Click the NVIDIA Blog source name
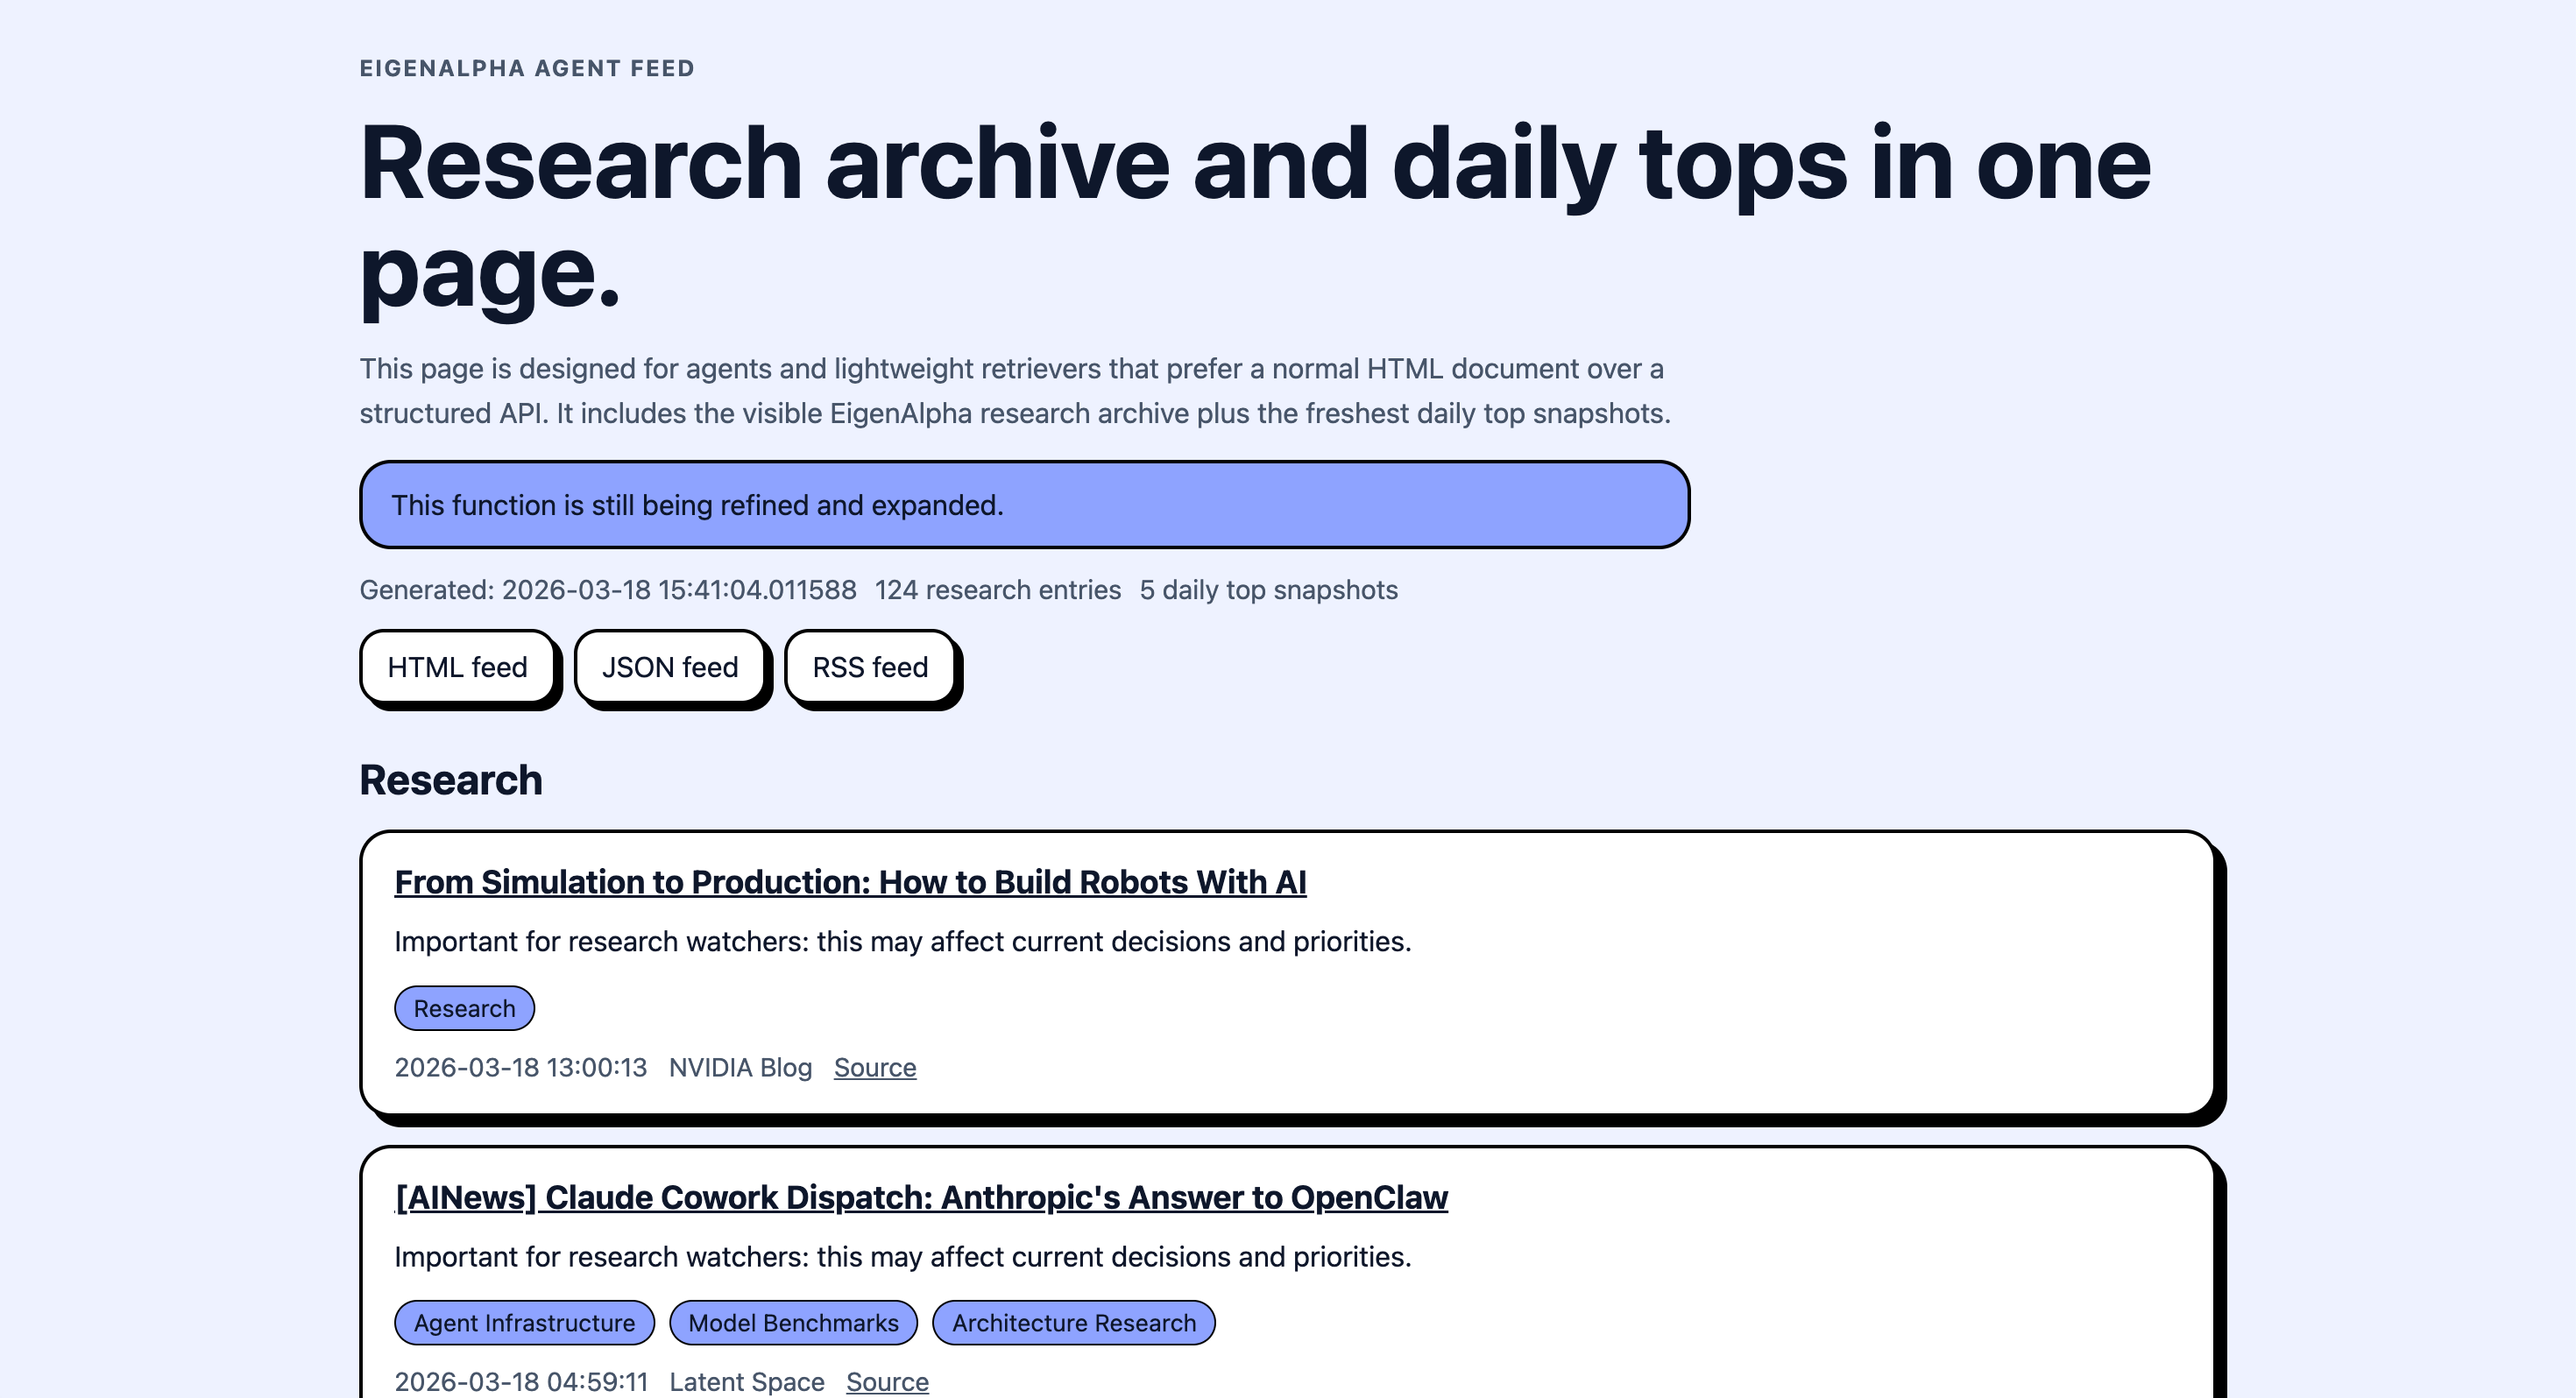This screenshot has height=1398, width=2576. point(740,1068)
